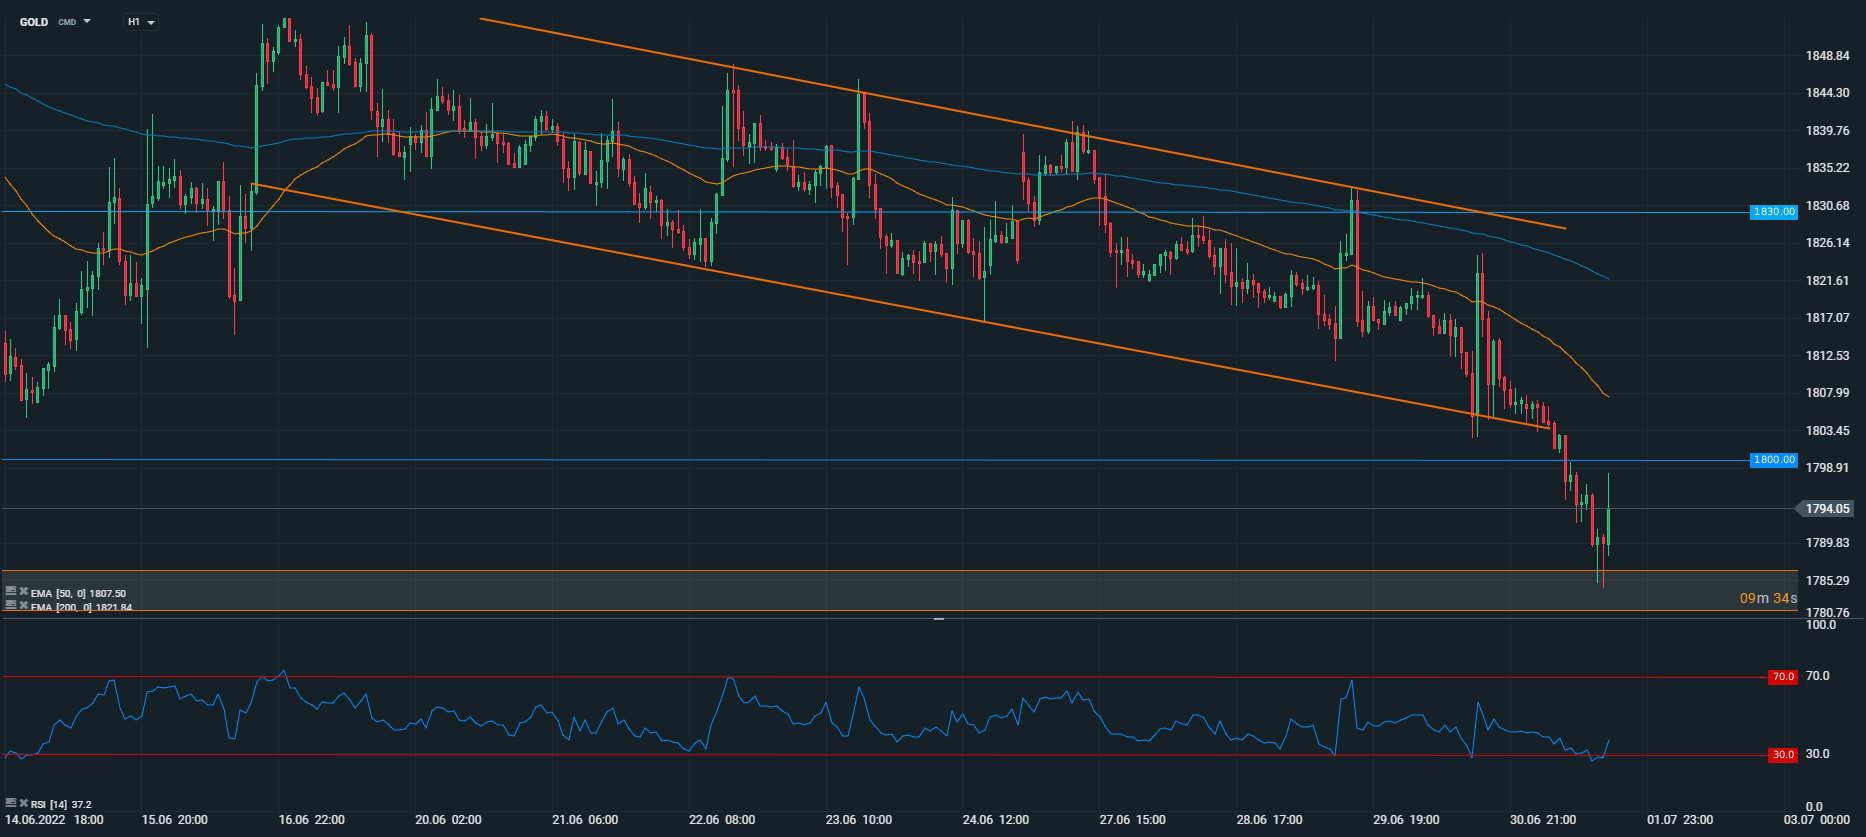1866x837 pixels.
Task: Select the 1830.00 horizontal level label
Action: coord(1774,212)
